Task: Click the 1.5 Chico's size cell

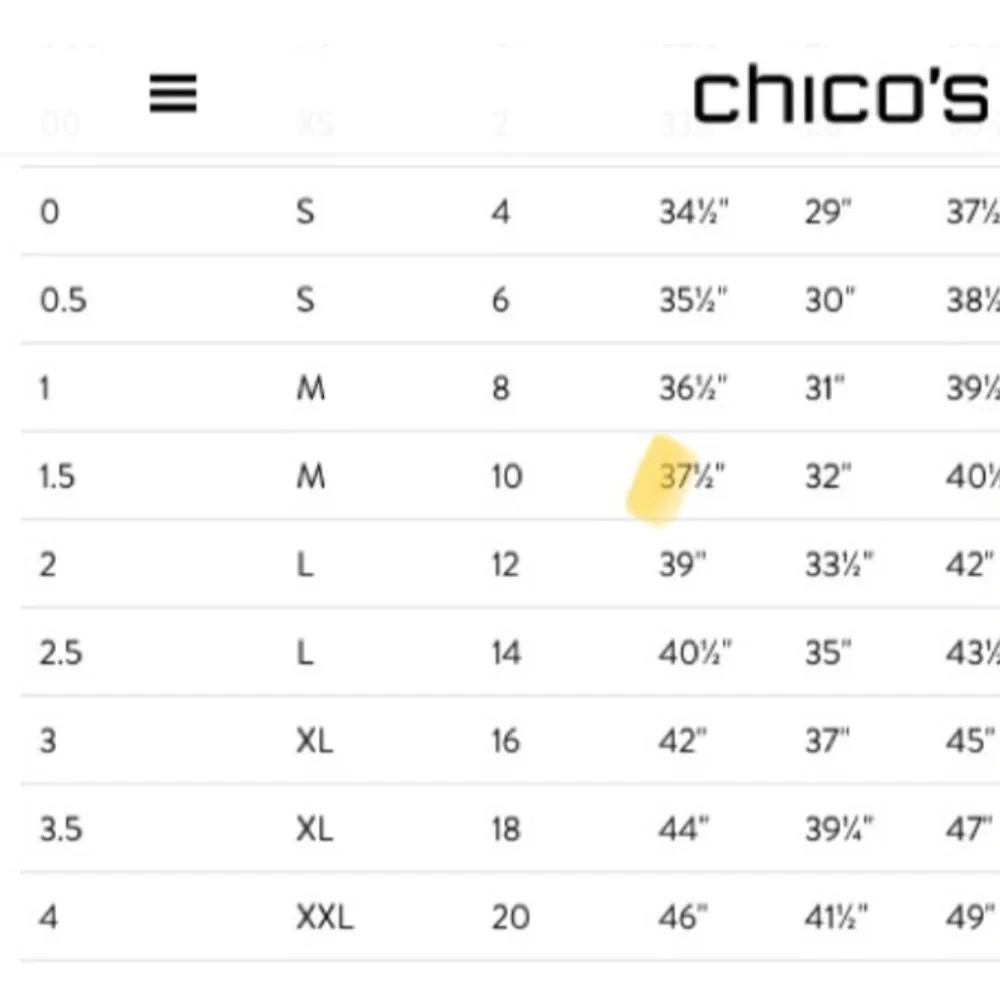Action: tap(57, 476)
